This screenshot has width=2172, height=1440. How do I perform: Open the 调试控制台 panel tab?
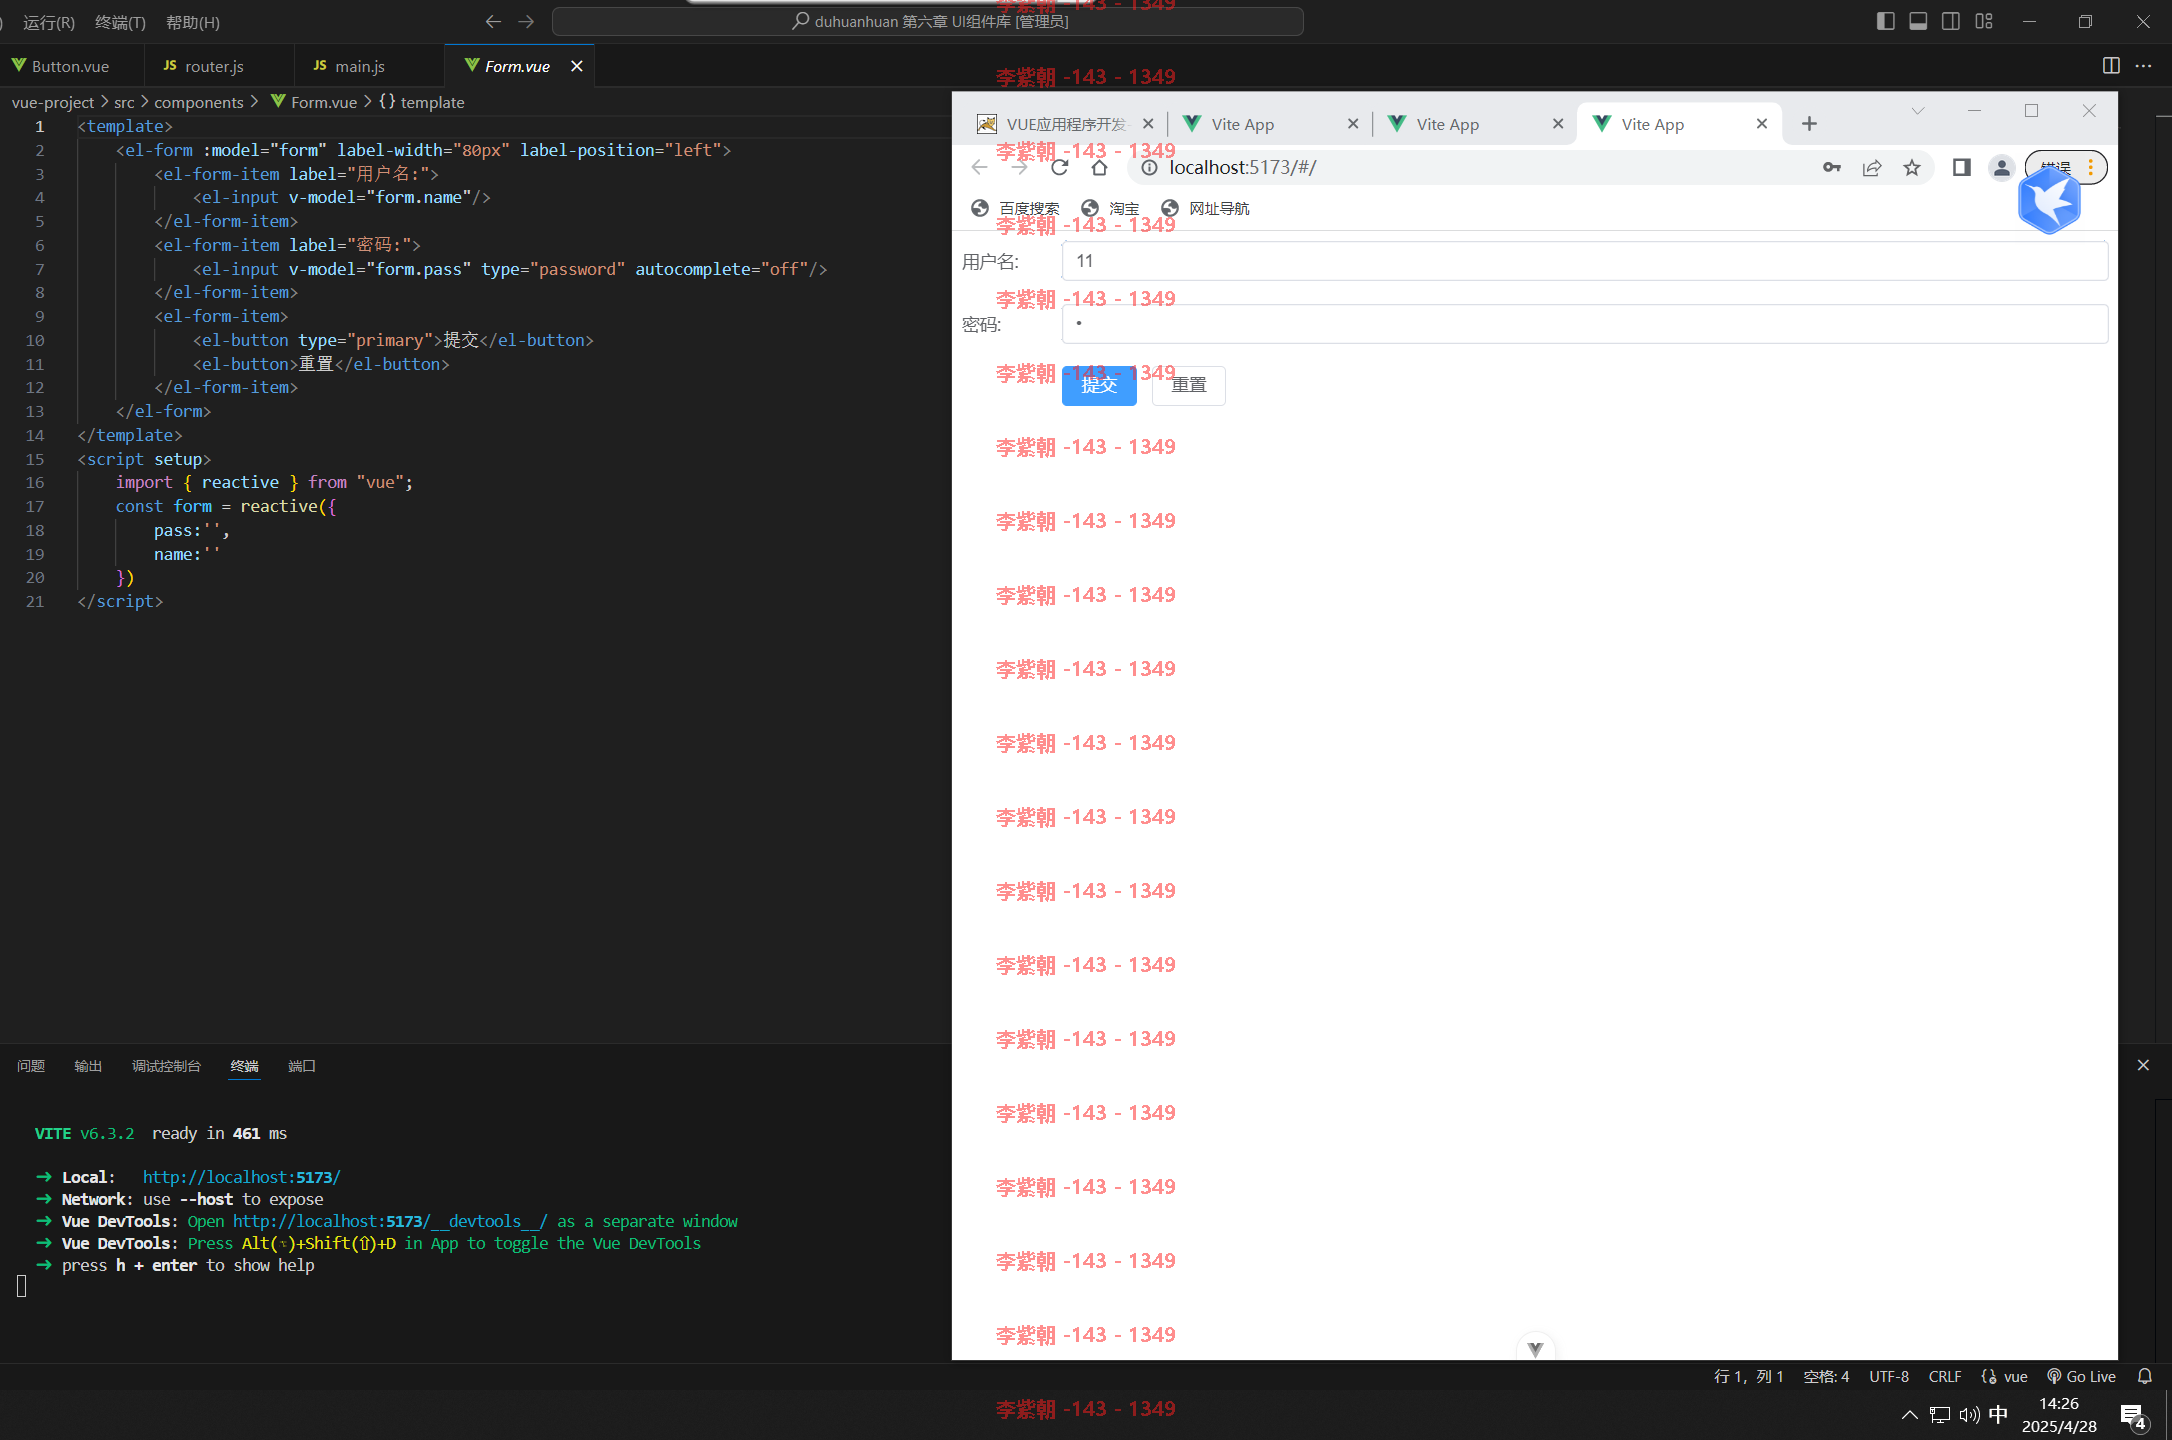point(166,1066)
